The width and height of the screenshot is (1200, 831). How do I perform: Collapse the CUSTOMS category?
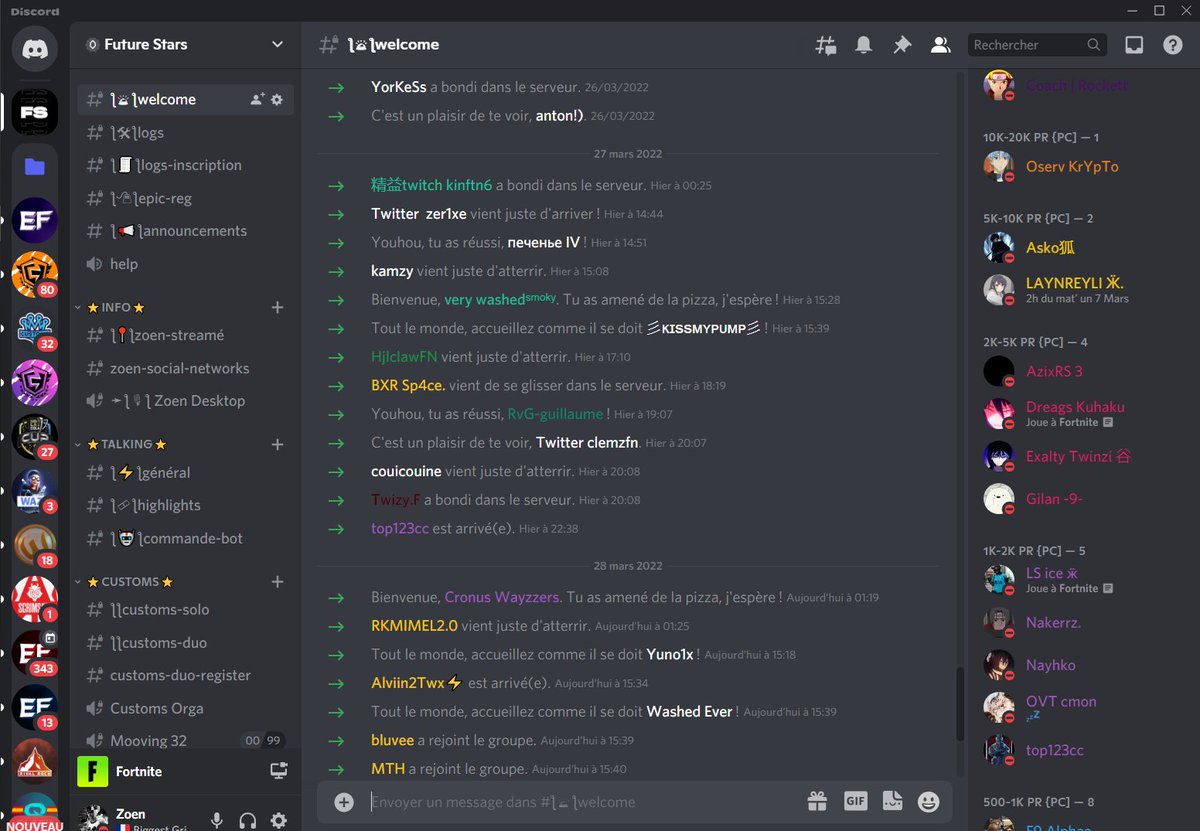(x=118, y=581)
